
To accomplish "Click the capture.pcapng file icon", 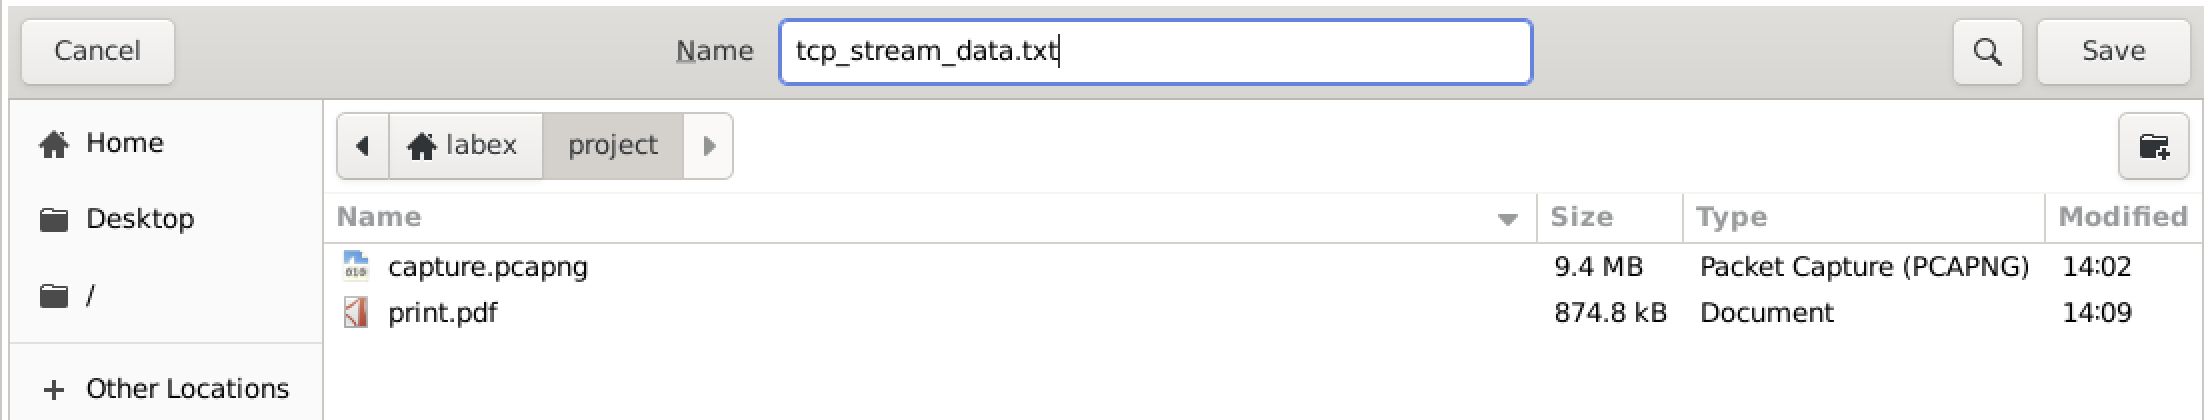I will point(355,266).
